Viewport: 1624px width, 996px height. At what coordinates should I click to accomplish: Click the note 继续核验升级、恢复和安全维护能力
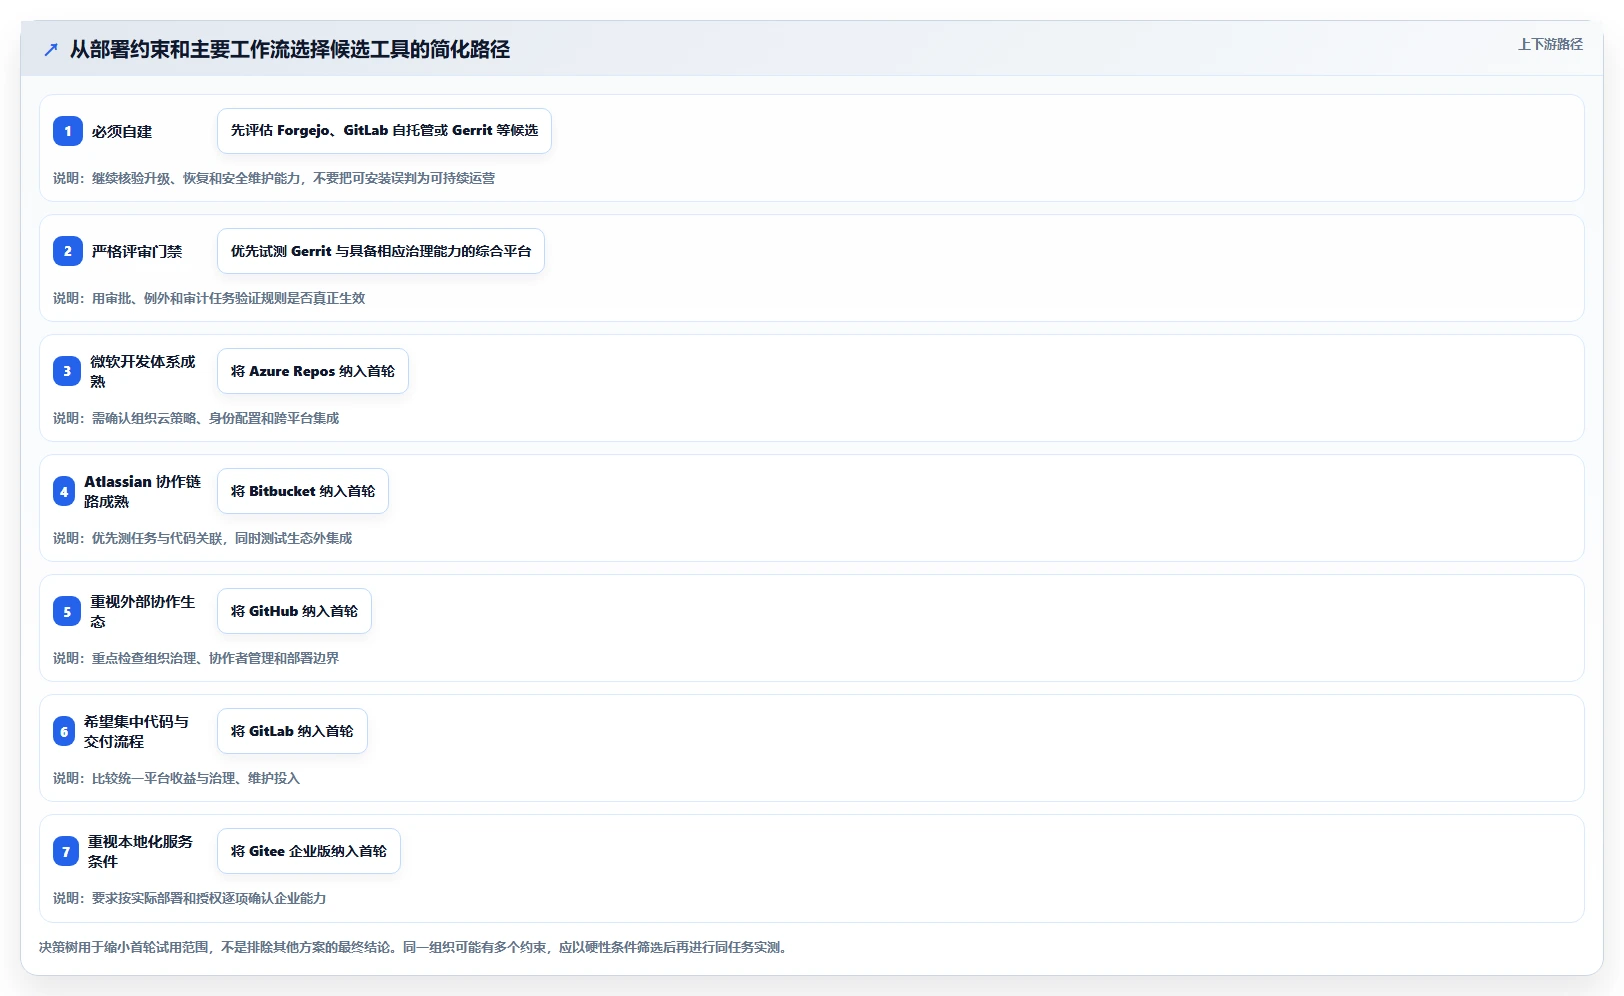click(274, 178)
